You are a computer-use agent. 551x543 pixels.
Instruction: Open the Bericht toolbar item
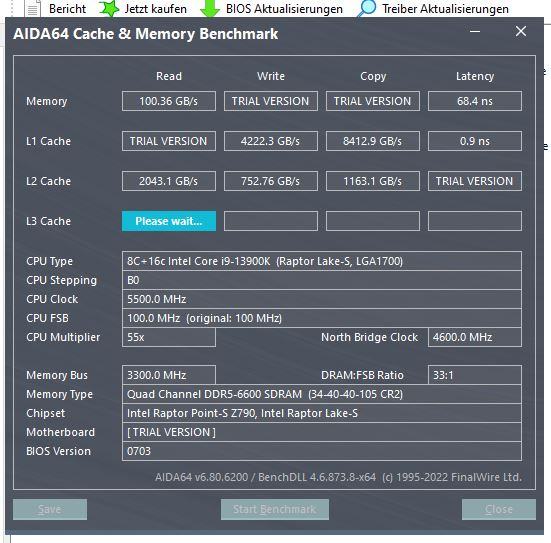coord(67,9)
